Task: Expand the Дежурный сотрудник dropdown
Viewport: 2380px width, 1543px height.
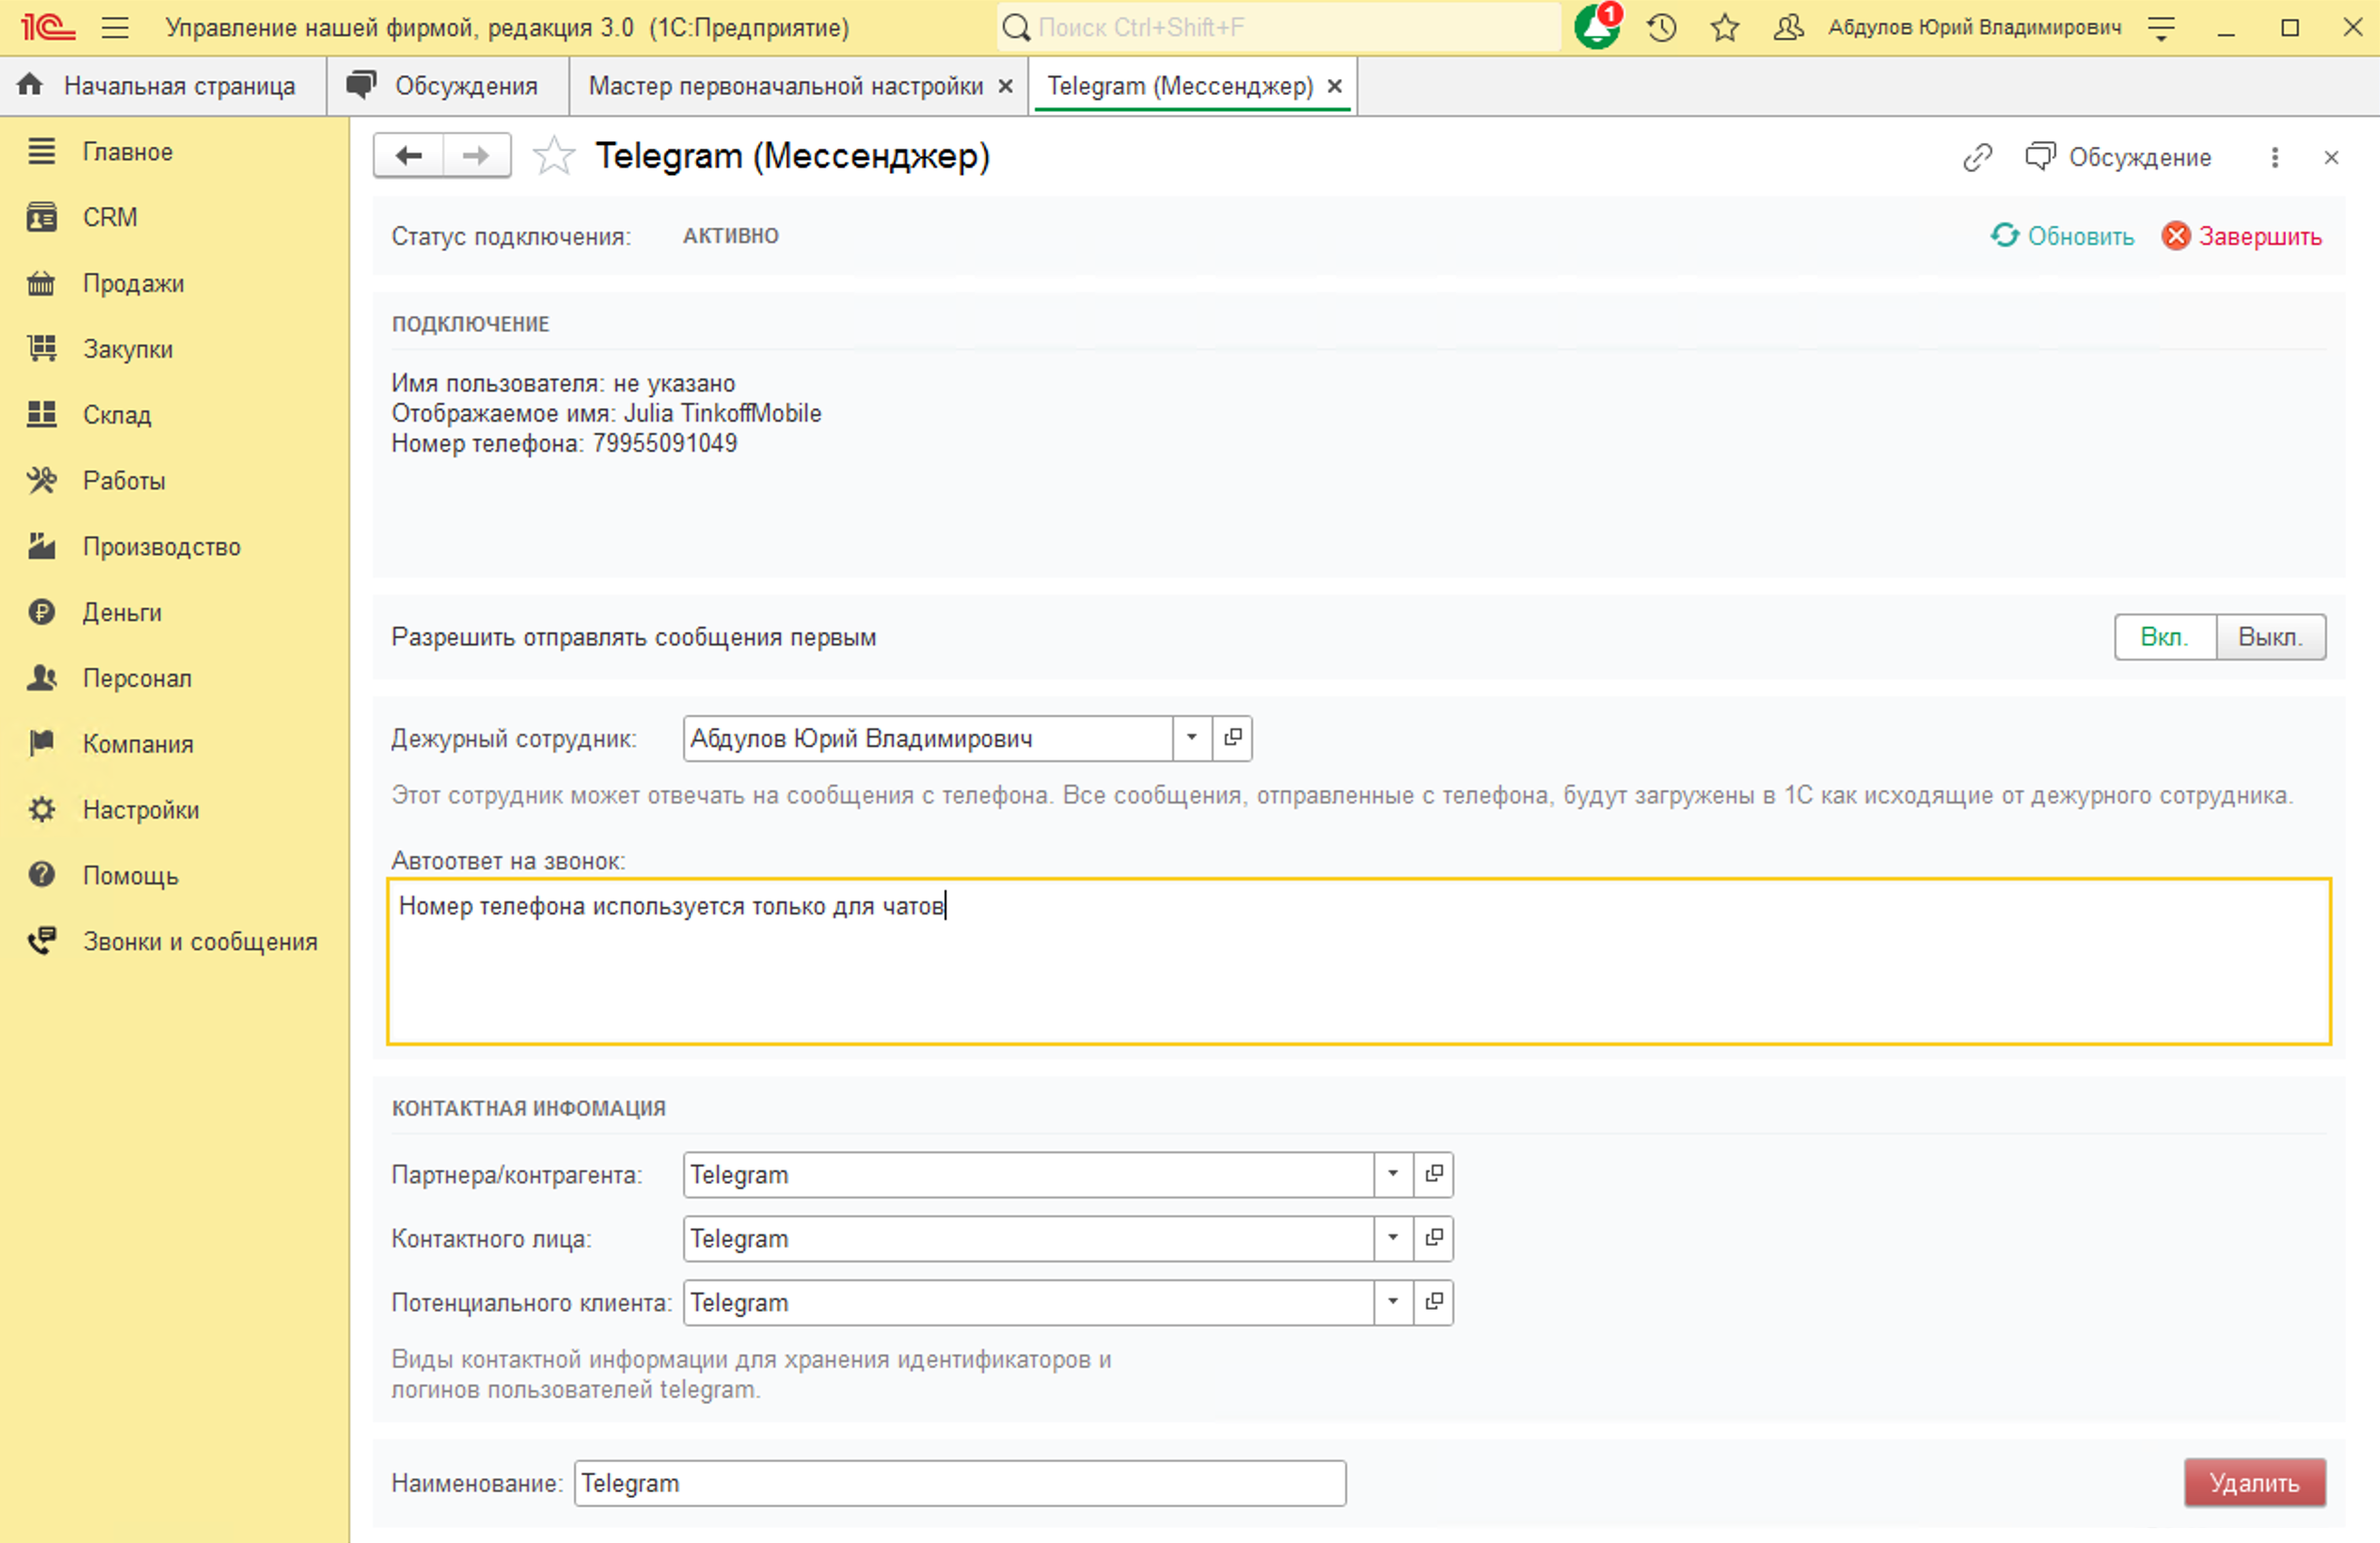Action: pos(1191,738)
